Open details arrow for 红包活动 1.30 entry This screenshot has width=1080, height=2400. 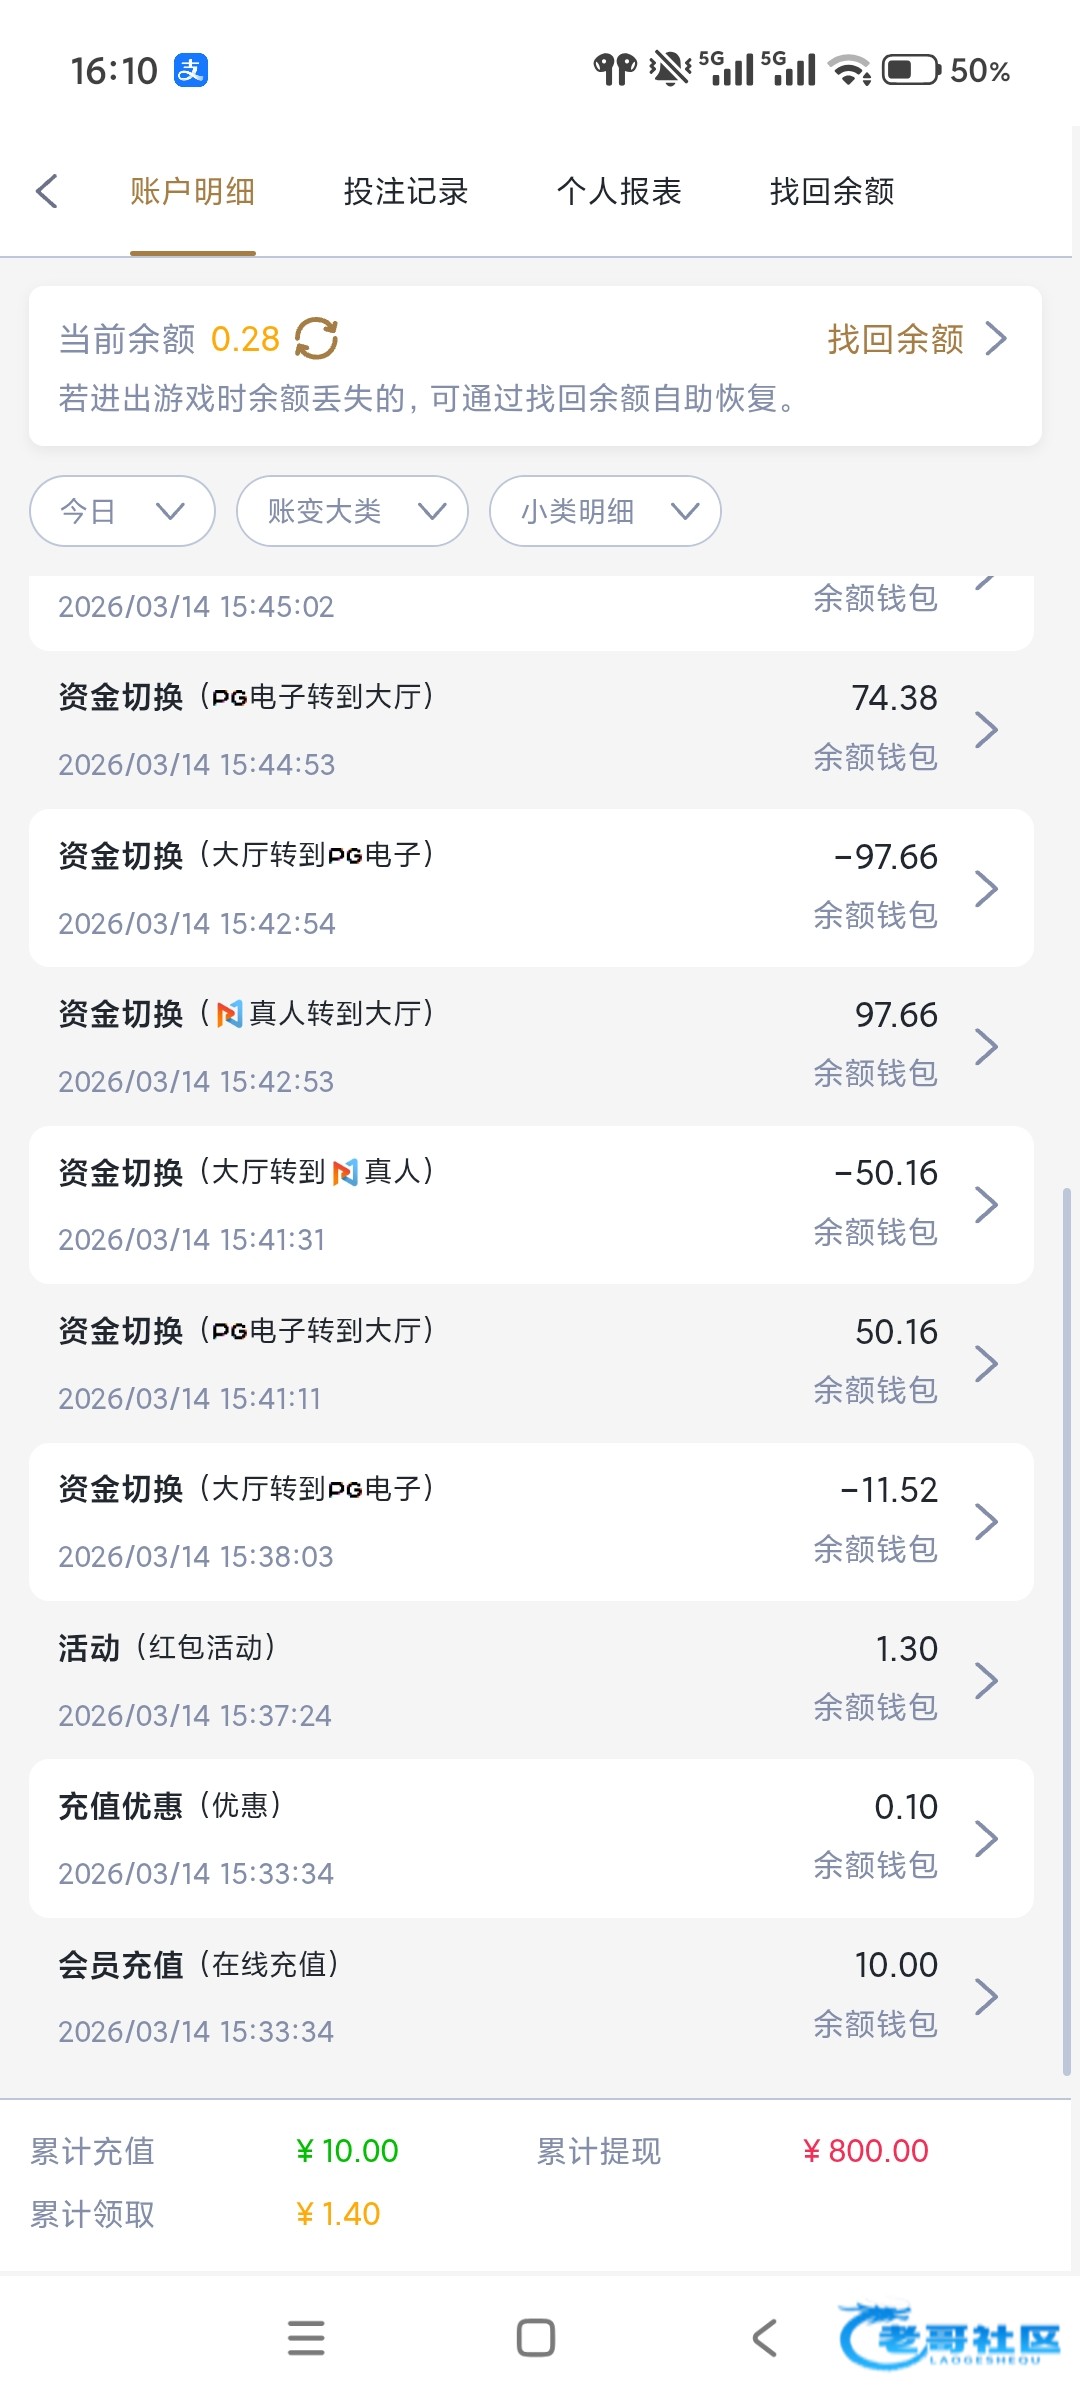pyautogui.click(x=986, y=1681)
